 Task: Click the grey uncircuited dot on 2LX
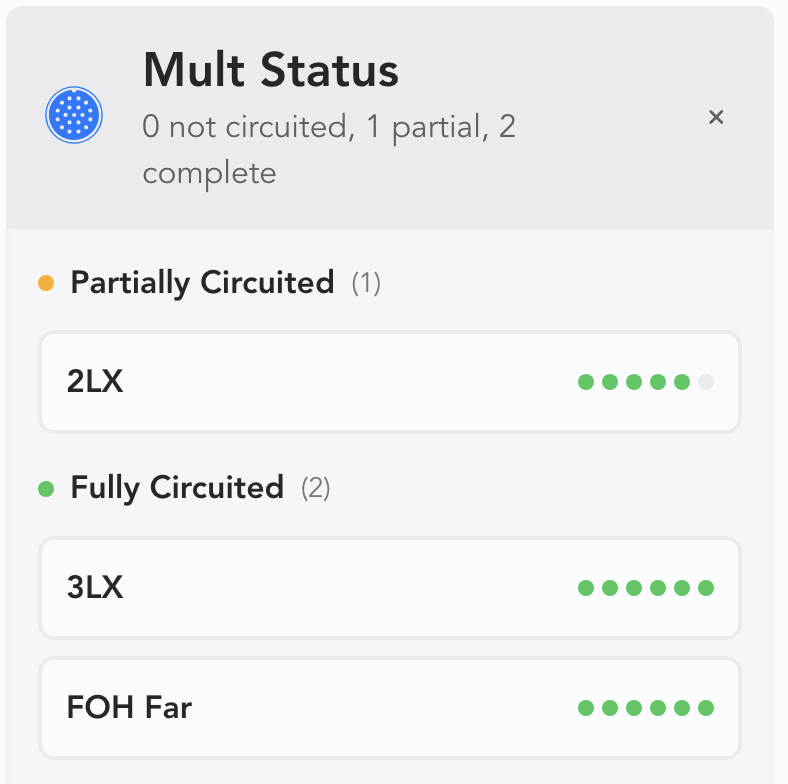click(x=706, y=382)
